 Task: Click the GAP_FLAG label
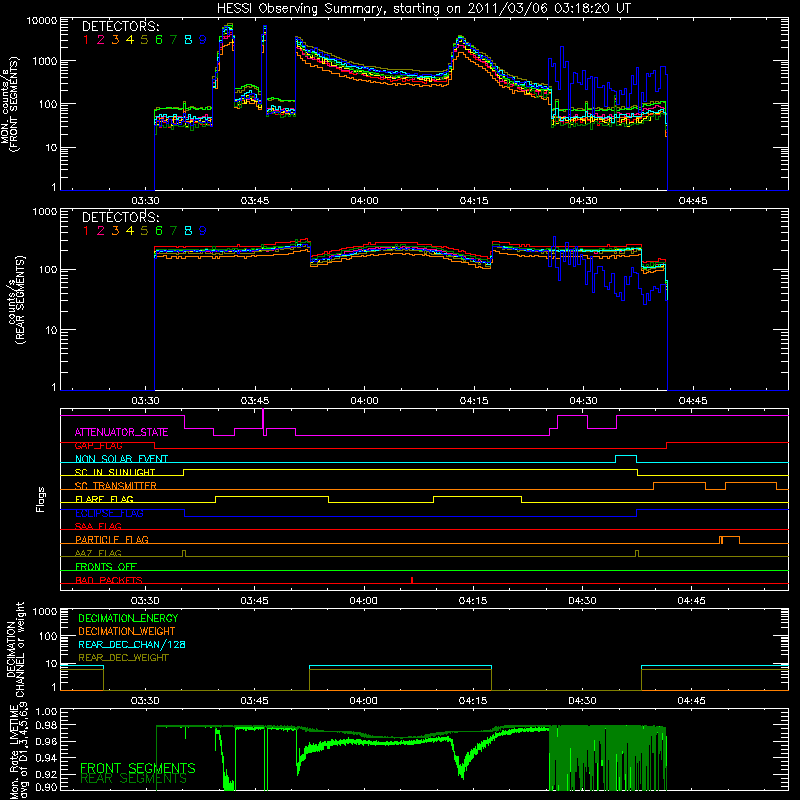98,446
